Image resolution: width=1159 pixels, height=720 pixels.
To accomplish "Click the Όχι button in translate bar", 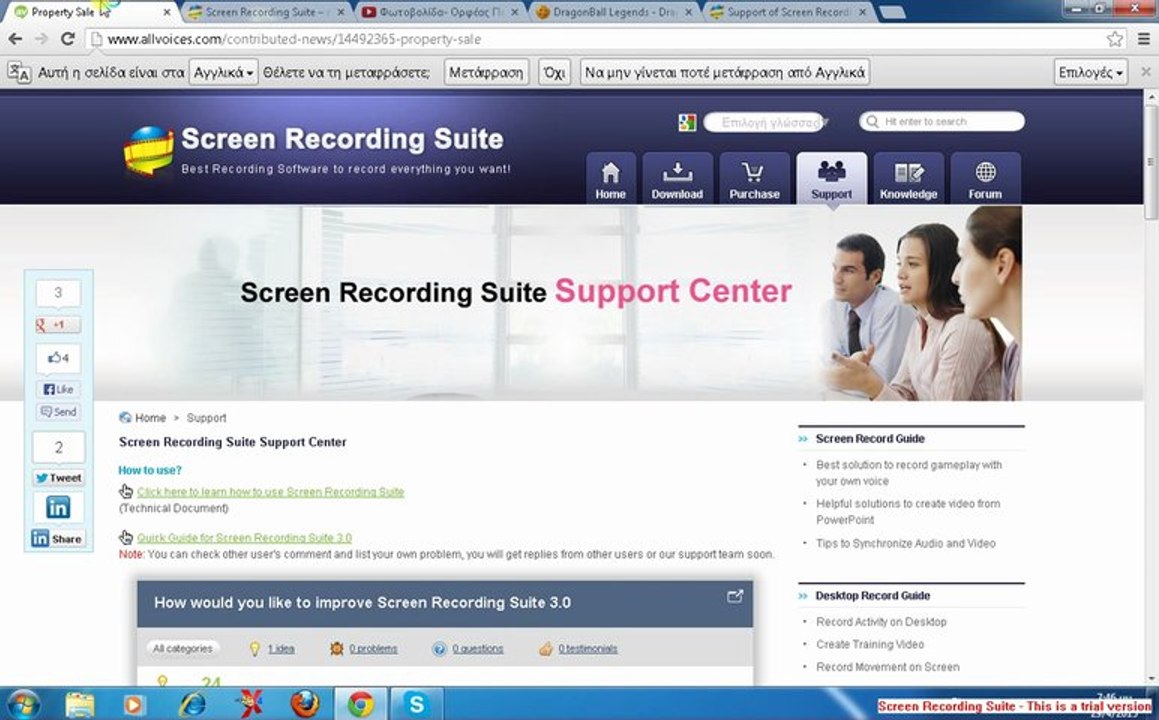I will 554,72.
